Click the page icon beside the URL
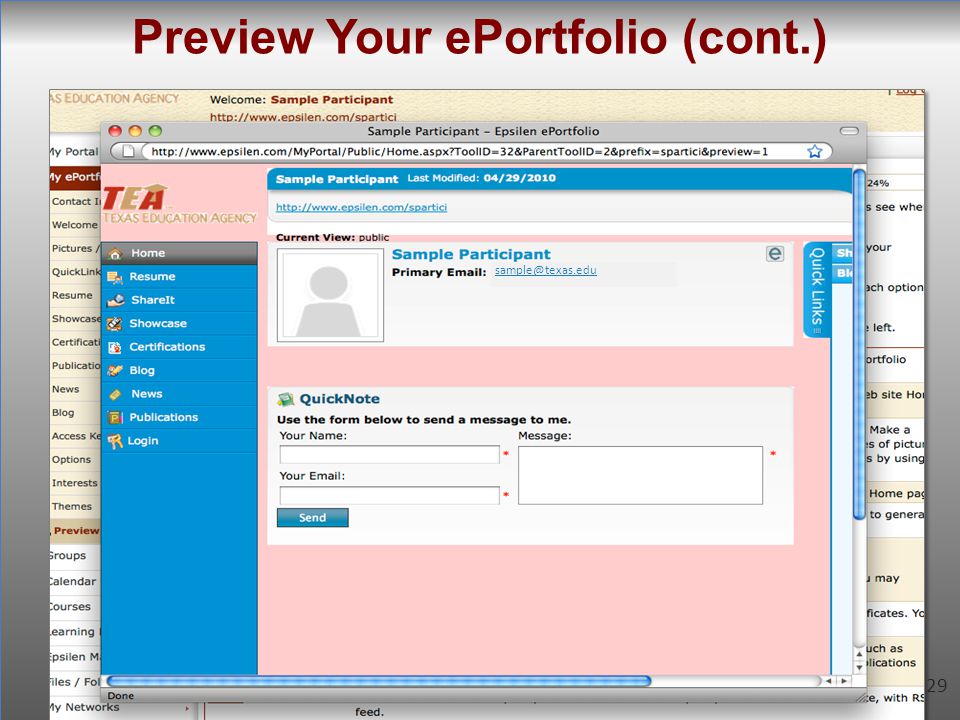The image size is (960, 720). coord(128,151)
